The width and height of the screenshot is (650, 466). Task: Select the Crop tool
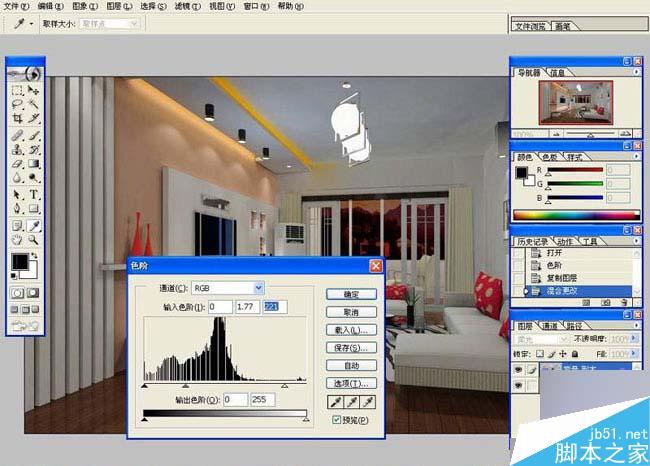tap(17, 118)
